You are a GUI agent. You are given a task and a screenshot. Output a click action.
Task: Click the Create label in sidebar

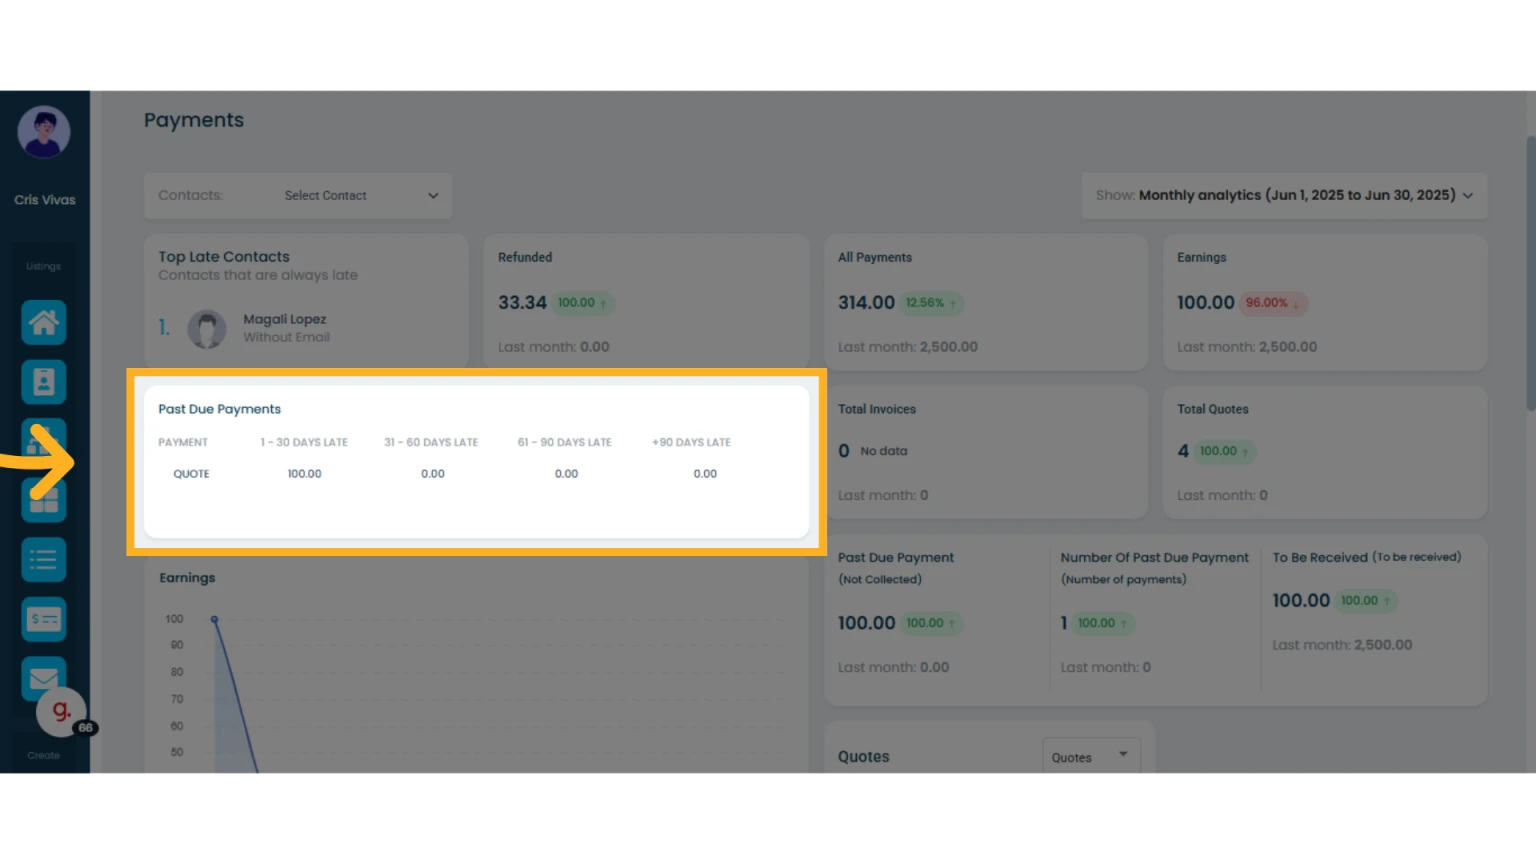click(x=44, y=756)
